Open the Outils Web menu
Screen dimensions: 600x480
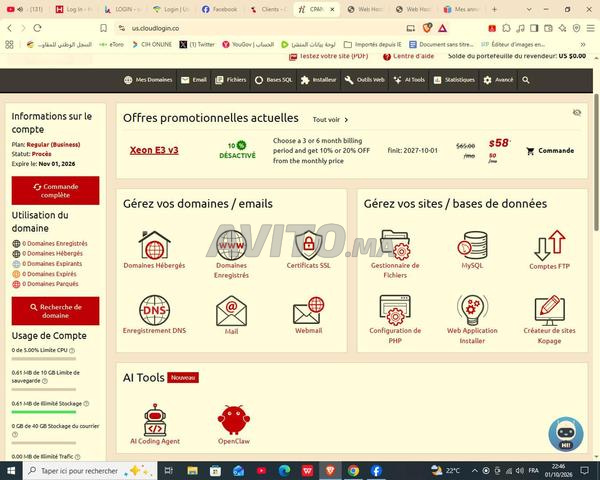pos(364,80)
